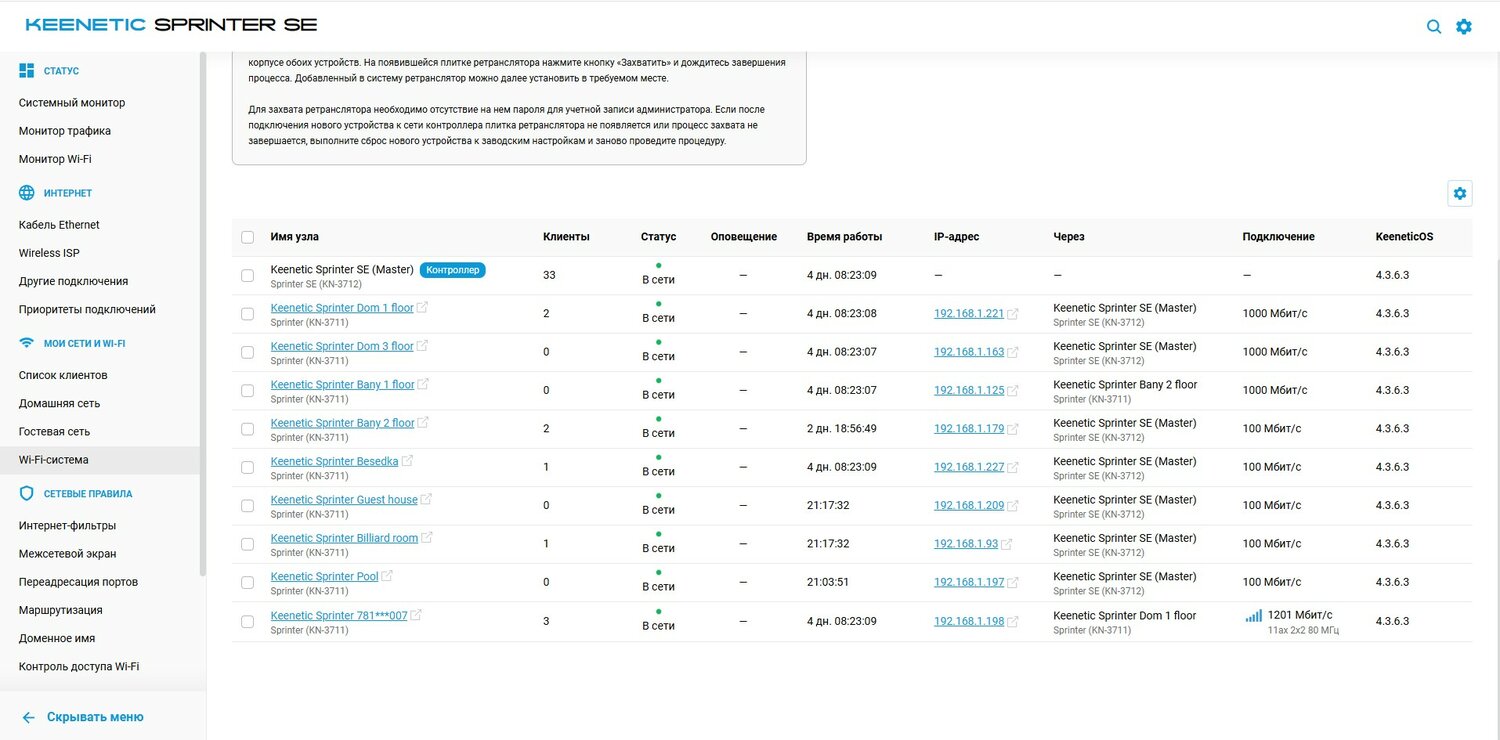Tick the checkbox for Keenetic Sprinter Besedka
The height and width of the screenshot is (740, 1500).
click(x=248, y=467)
